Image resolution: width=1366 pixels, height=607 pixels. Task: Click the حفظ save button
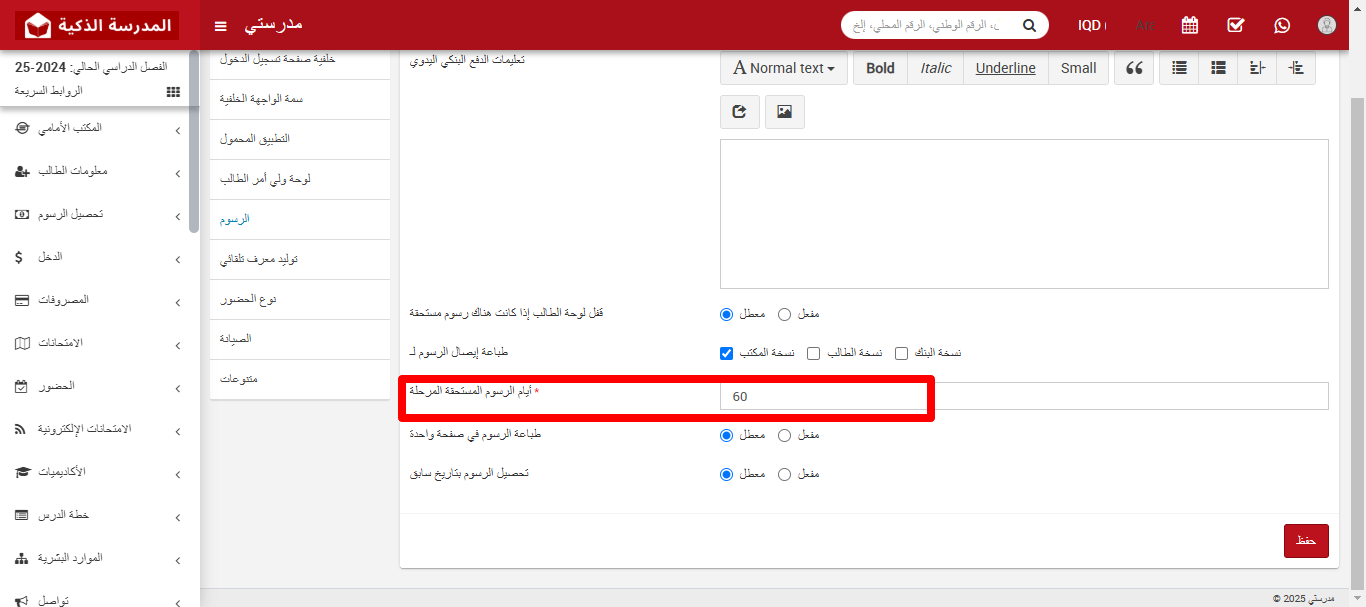pyautogui.click(x=1306, y=540)
